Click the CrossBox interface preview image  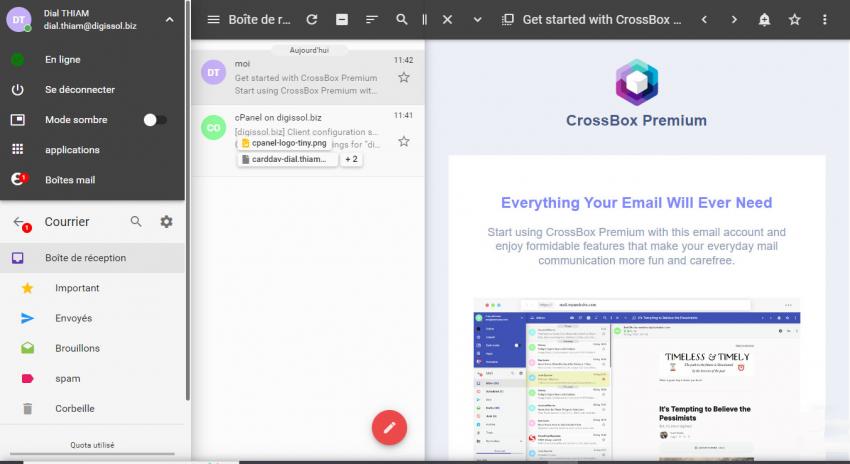636,380
